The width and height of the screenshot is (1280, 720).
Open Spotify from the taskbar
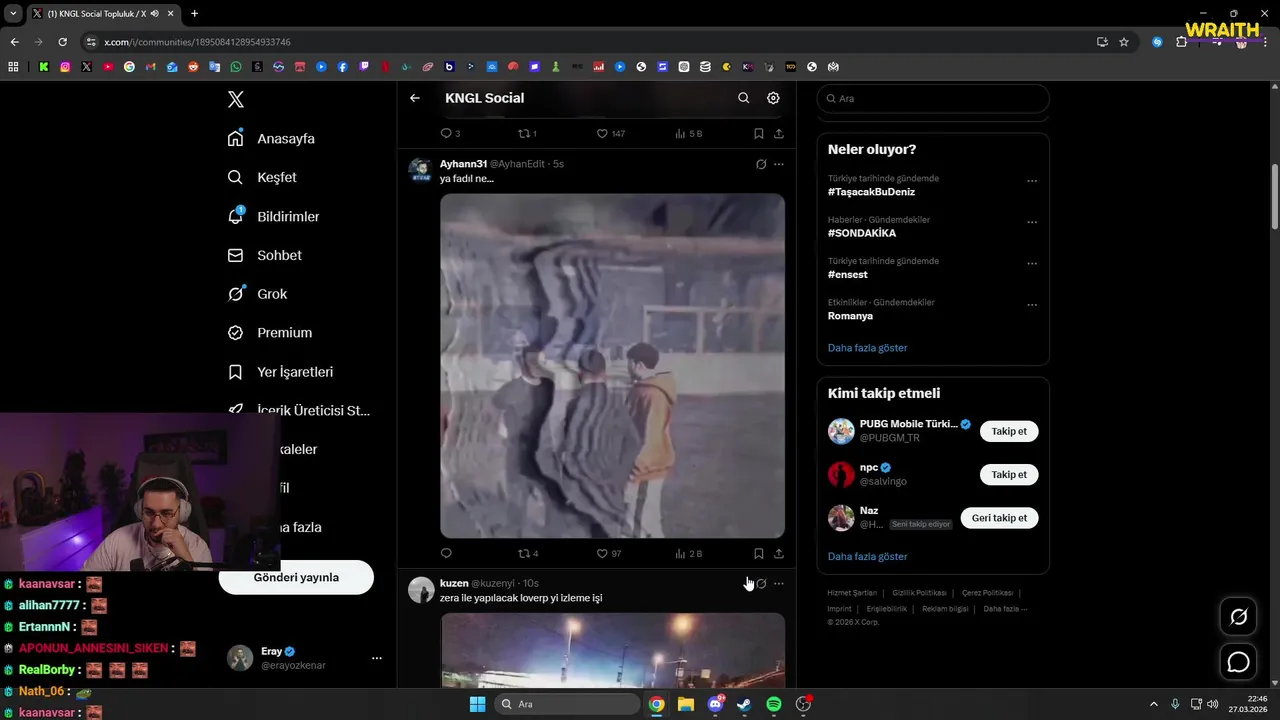(774, 704)
